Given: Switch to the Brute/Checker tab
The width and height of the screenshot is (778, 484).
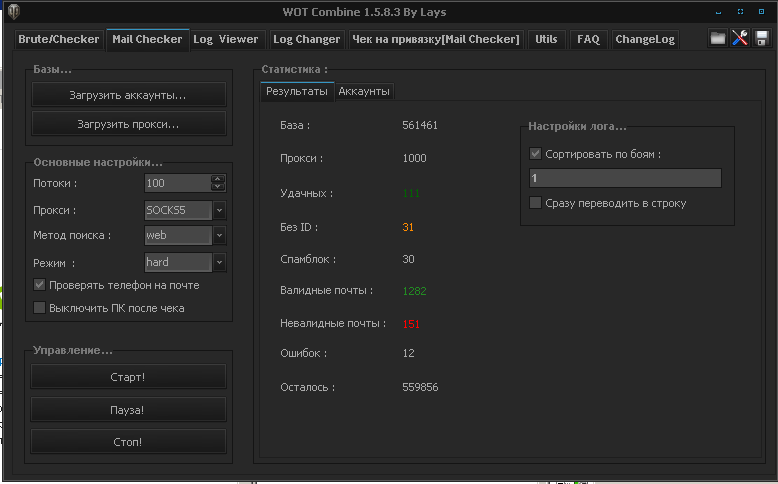Looking at the screenshot, I should 59,39.
